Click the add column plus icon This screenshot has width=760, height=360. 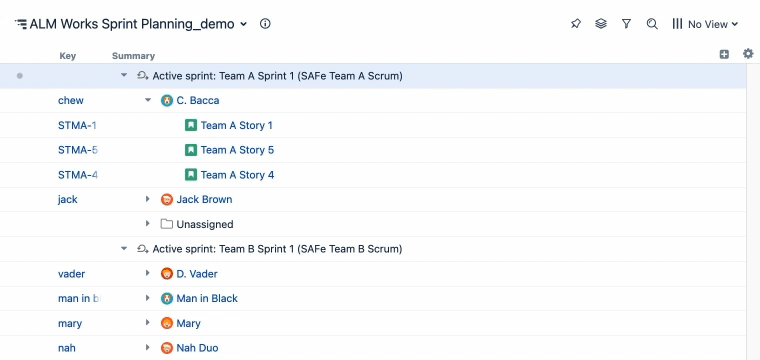(x=724, y=54)
